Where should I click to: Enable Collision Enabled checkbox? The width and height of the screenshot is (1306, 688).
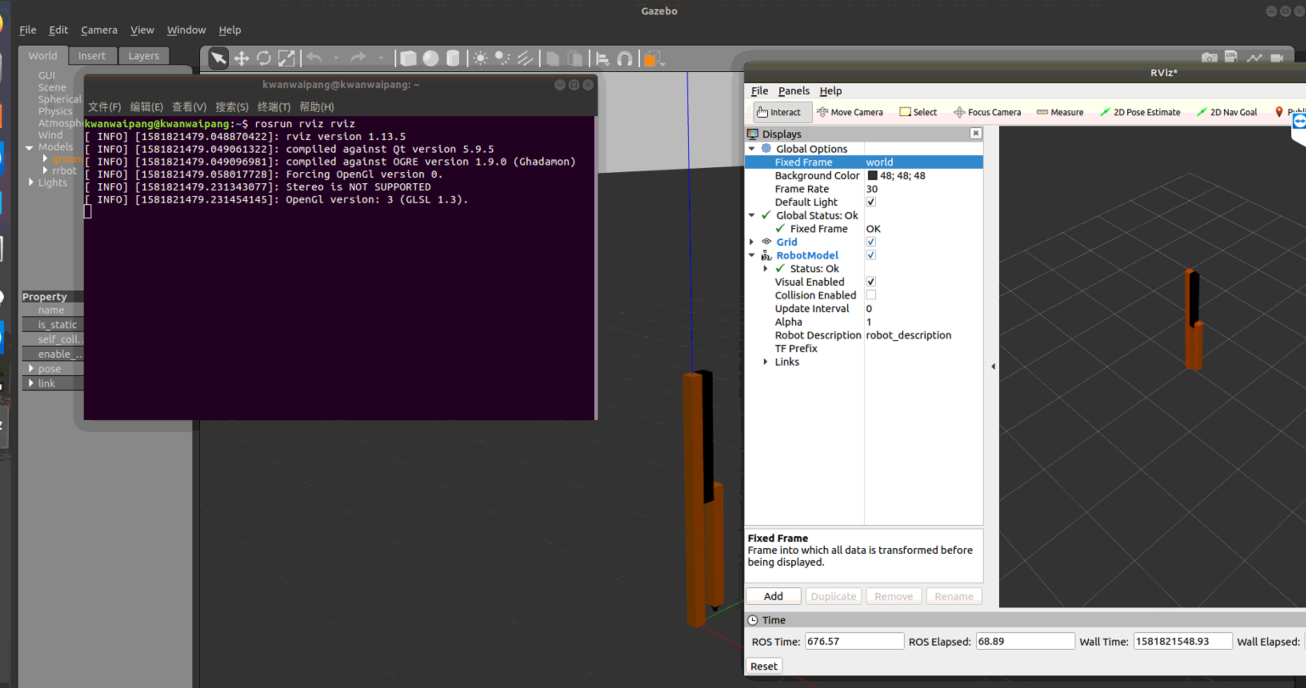871,295
